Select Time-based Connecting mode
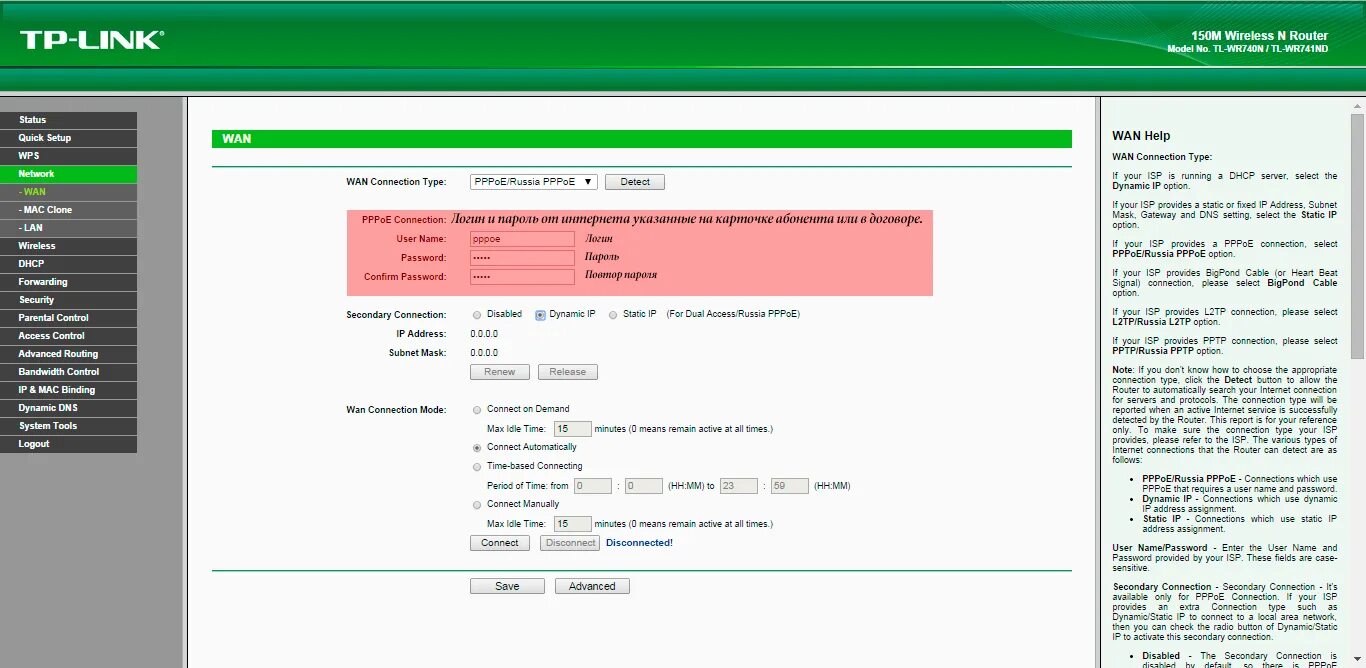Viewport: 1366px width, 668px height. (477, 467)
